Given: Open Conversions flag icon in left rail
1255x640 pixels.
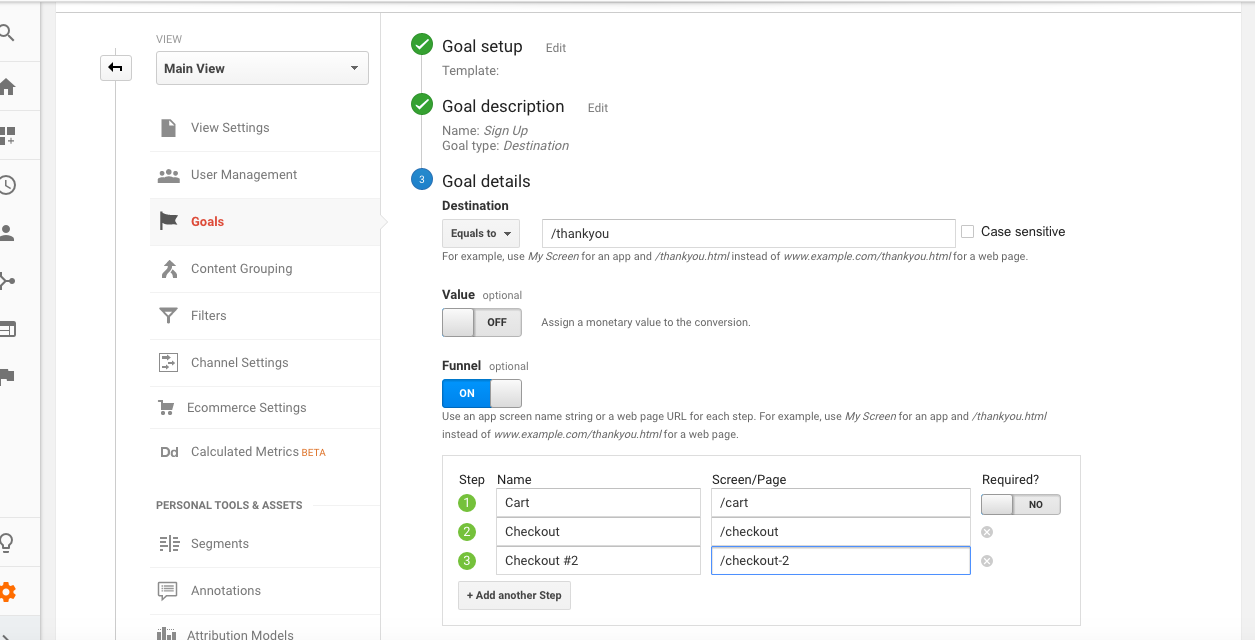Looking at the screenshot, I should tap(7, 376).
